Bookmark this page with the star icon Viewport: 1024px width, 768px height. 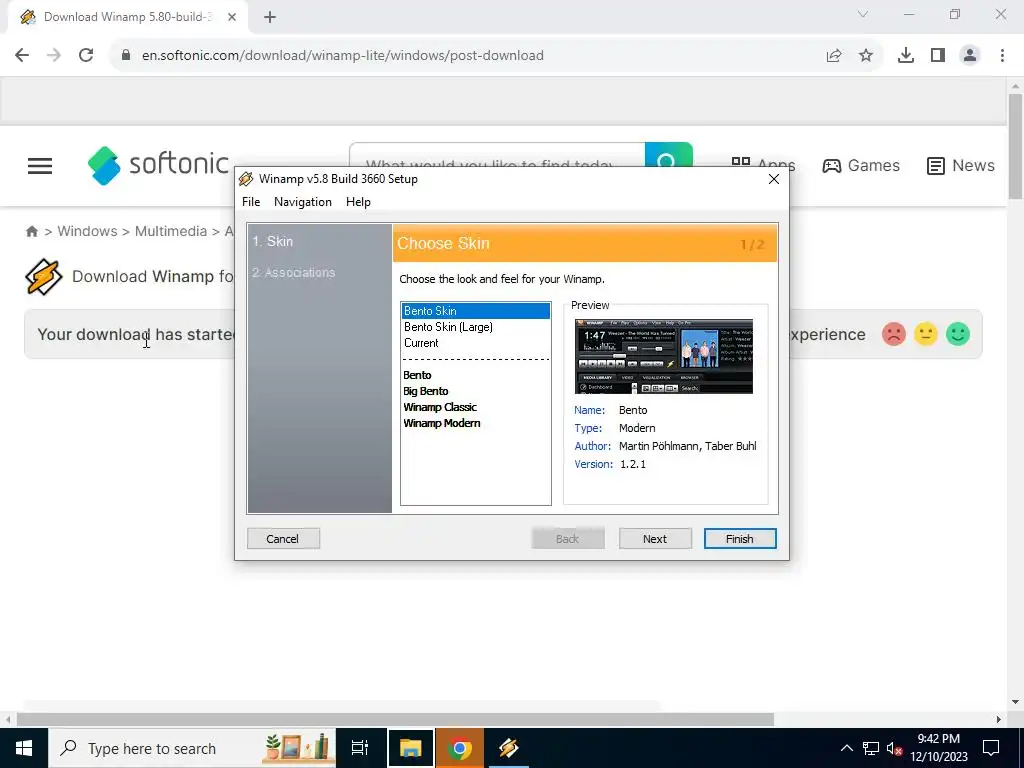866,56
